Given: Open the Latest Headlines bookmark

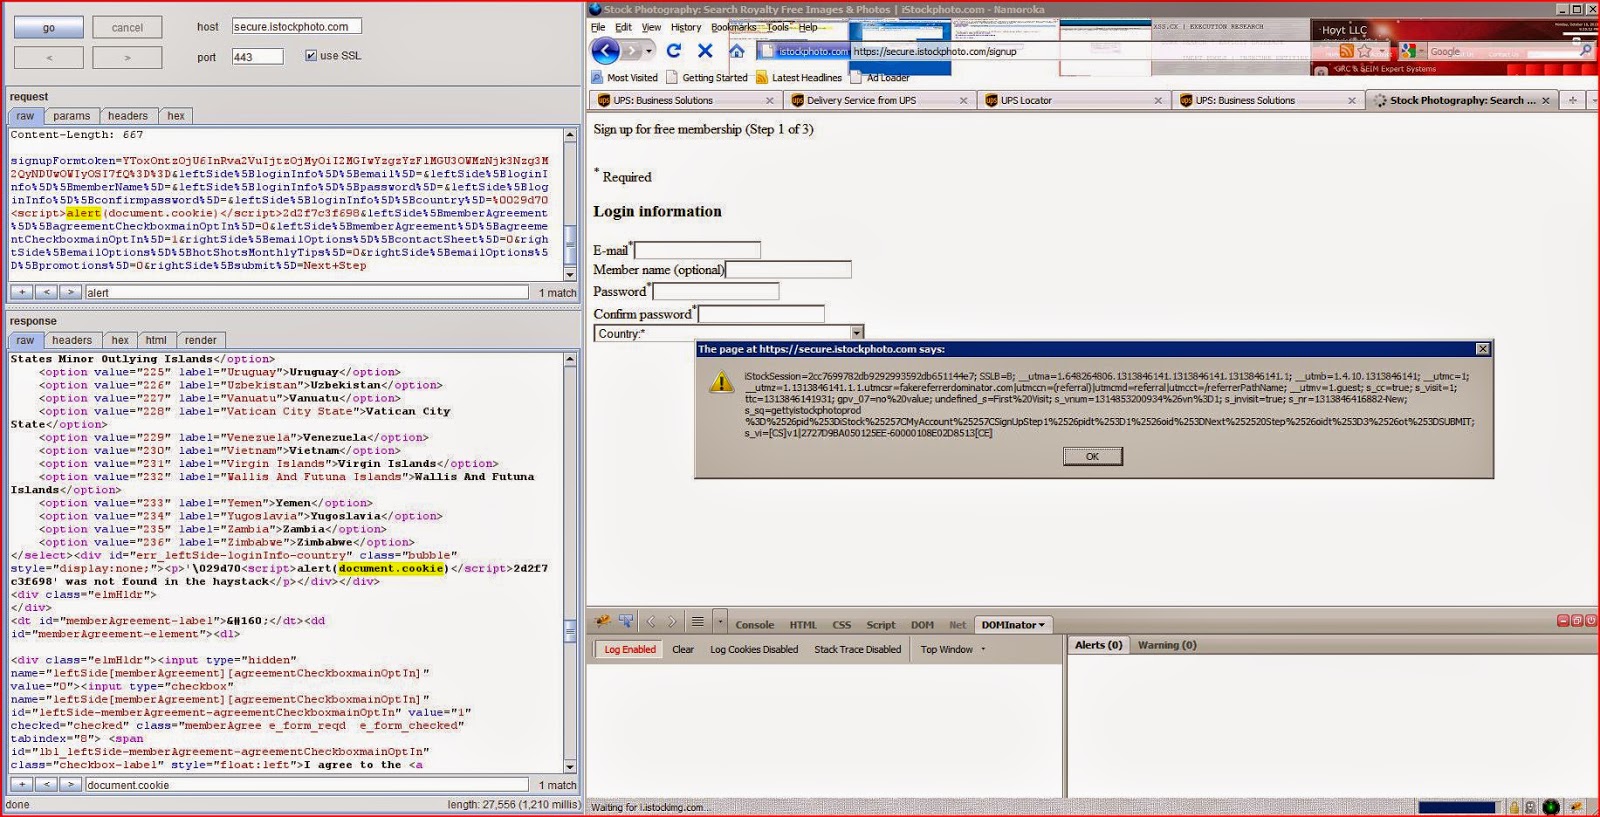Looking at the screenshot, I should (x=799, y=77).
